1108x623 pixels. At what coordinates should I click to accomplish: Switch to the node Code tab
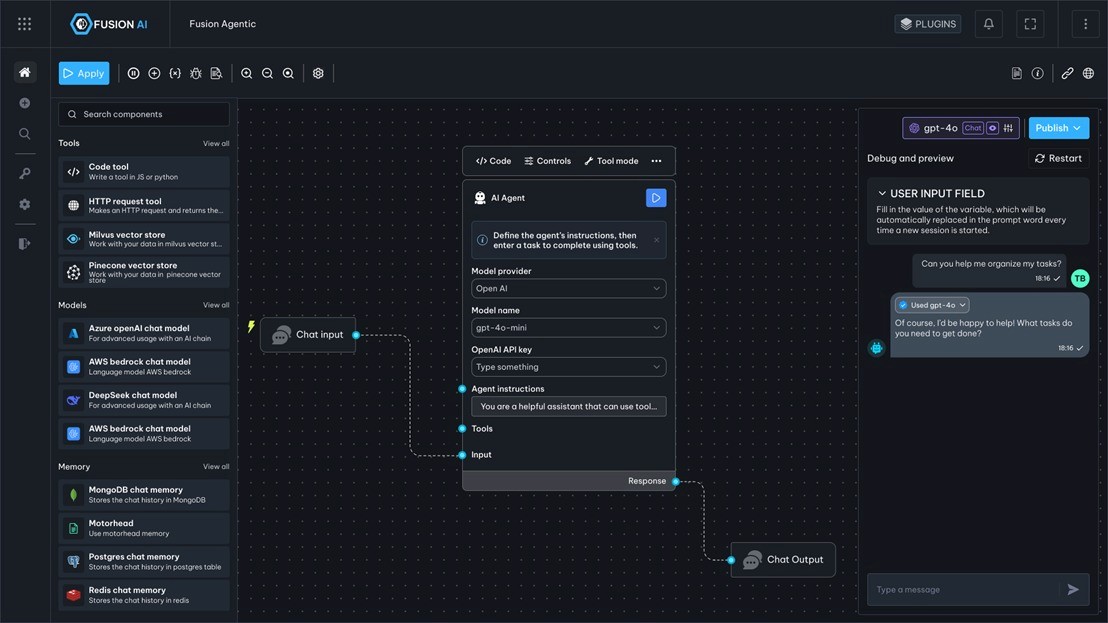[x=493, y=161]
